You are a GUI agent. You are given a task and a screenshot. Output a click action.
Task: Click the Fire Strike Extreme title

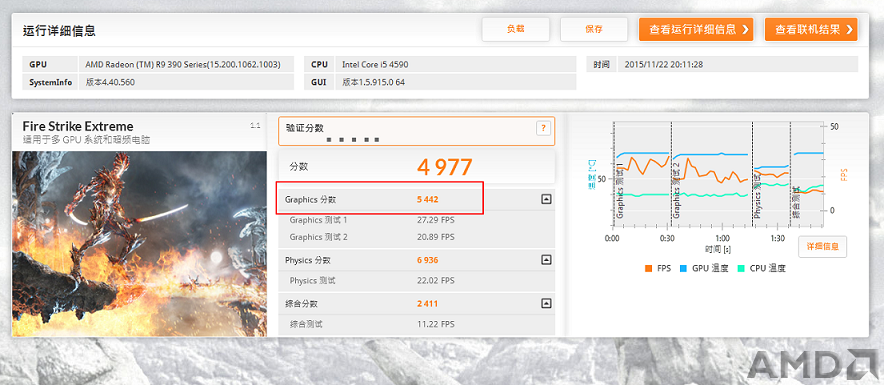coord(78,126)
